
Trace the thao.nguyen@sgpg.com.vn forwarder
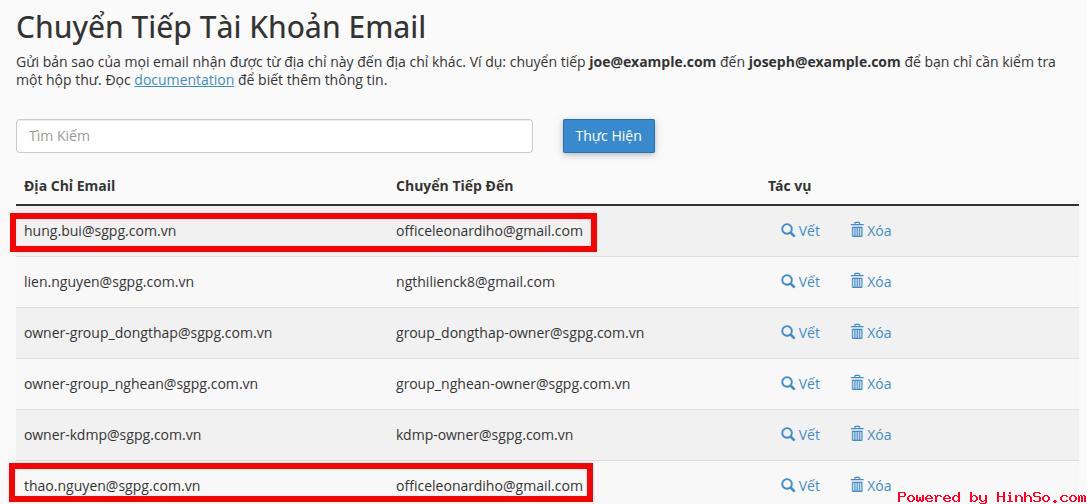click(800, 486)
